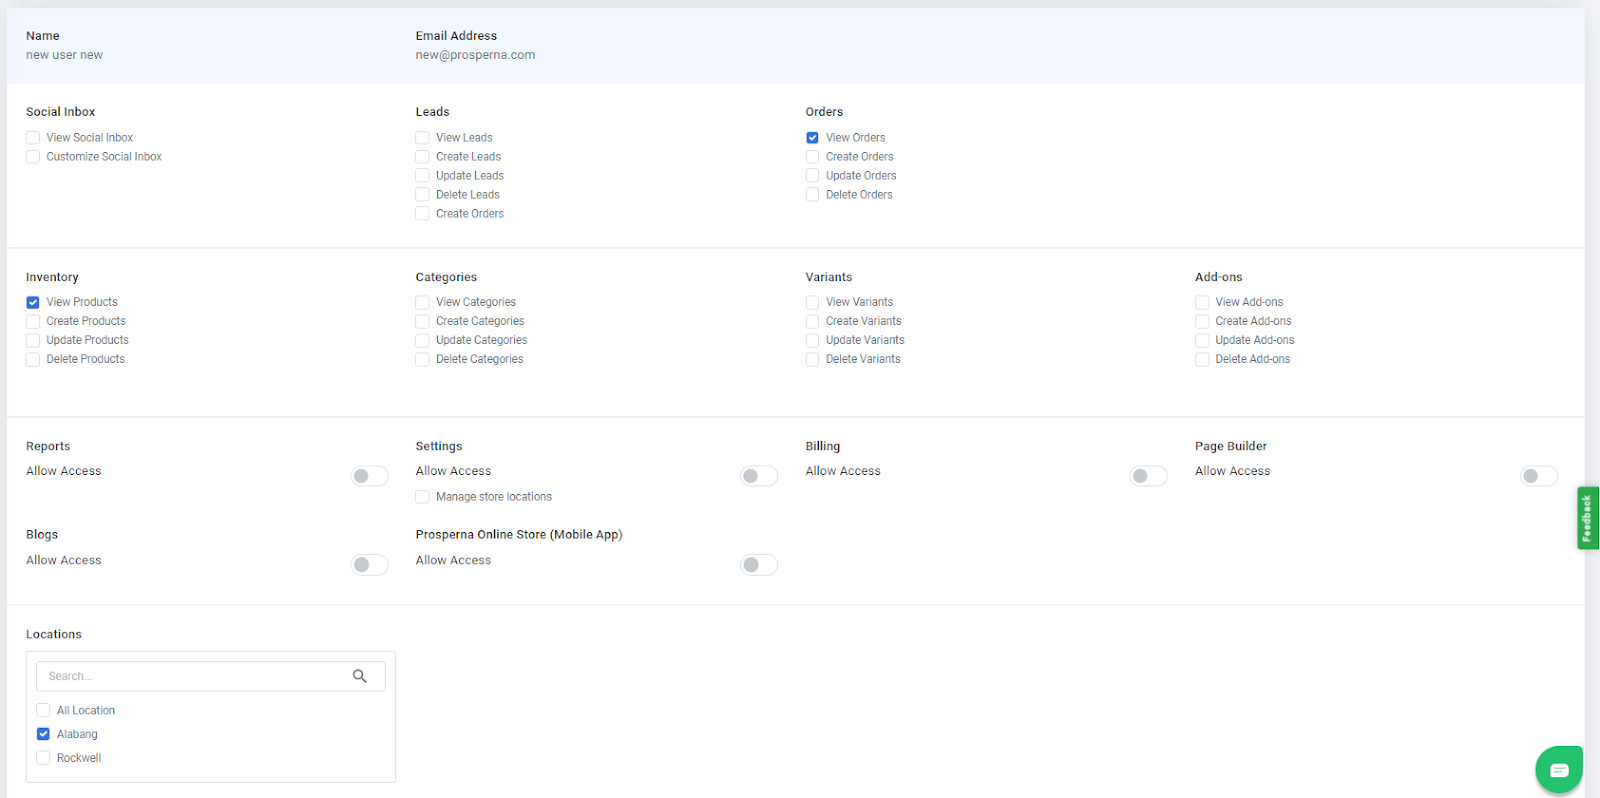This screenshot has height=798, width=1600.
Task: Click the Social Inbox section heading
Action: 61,112
